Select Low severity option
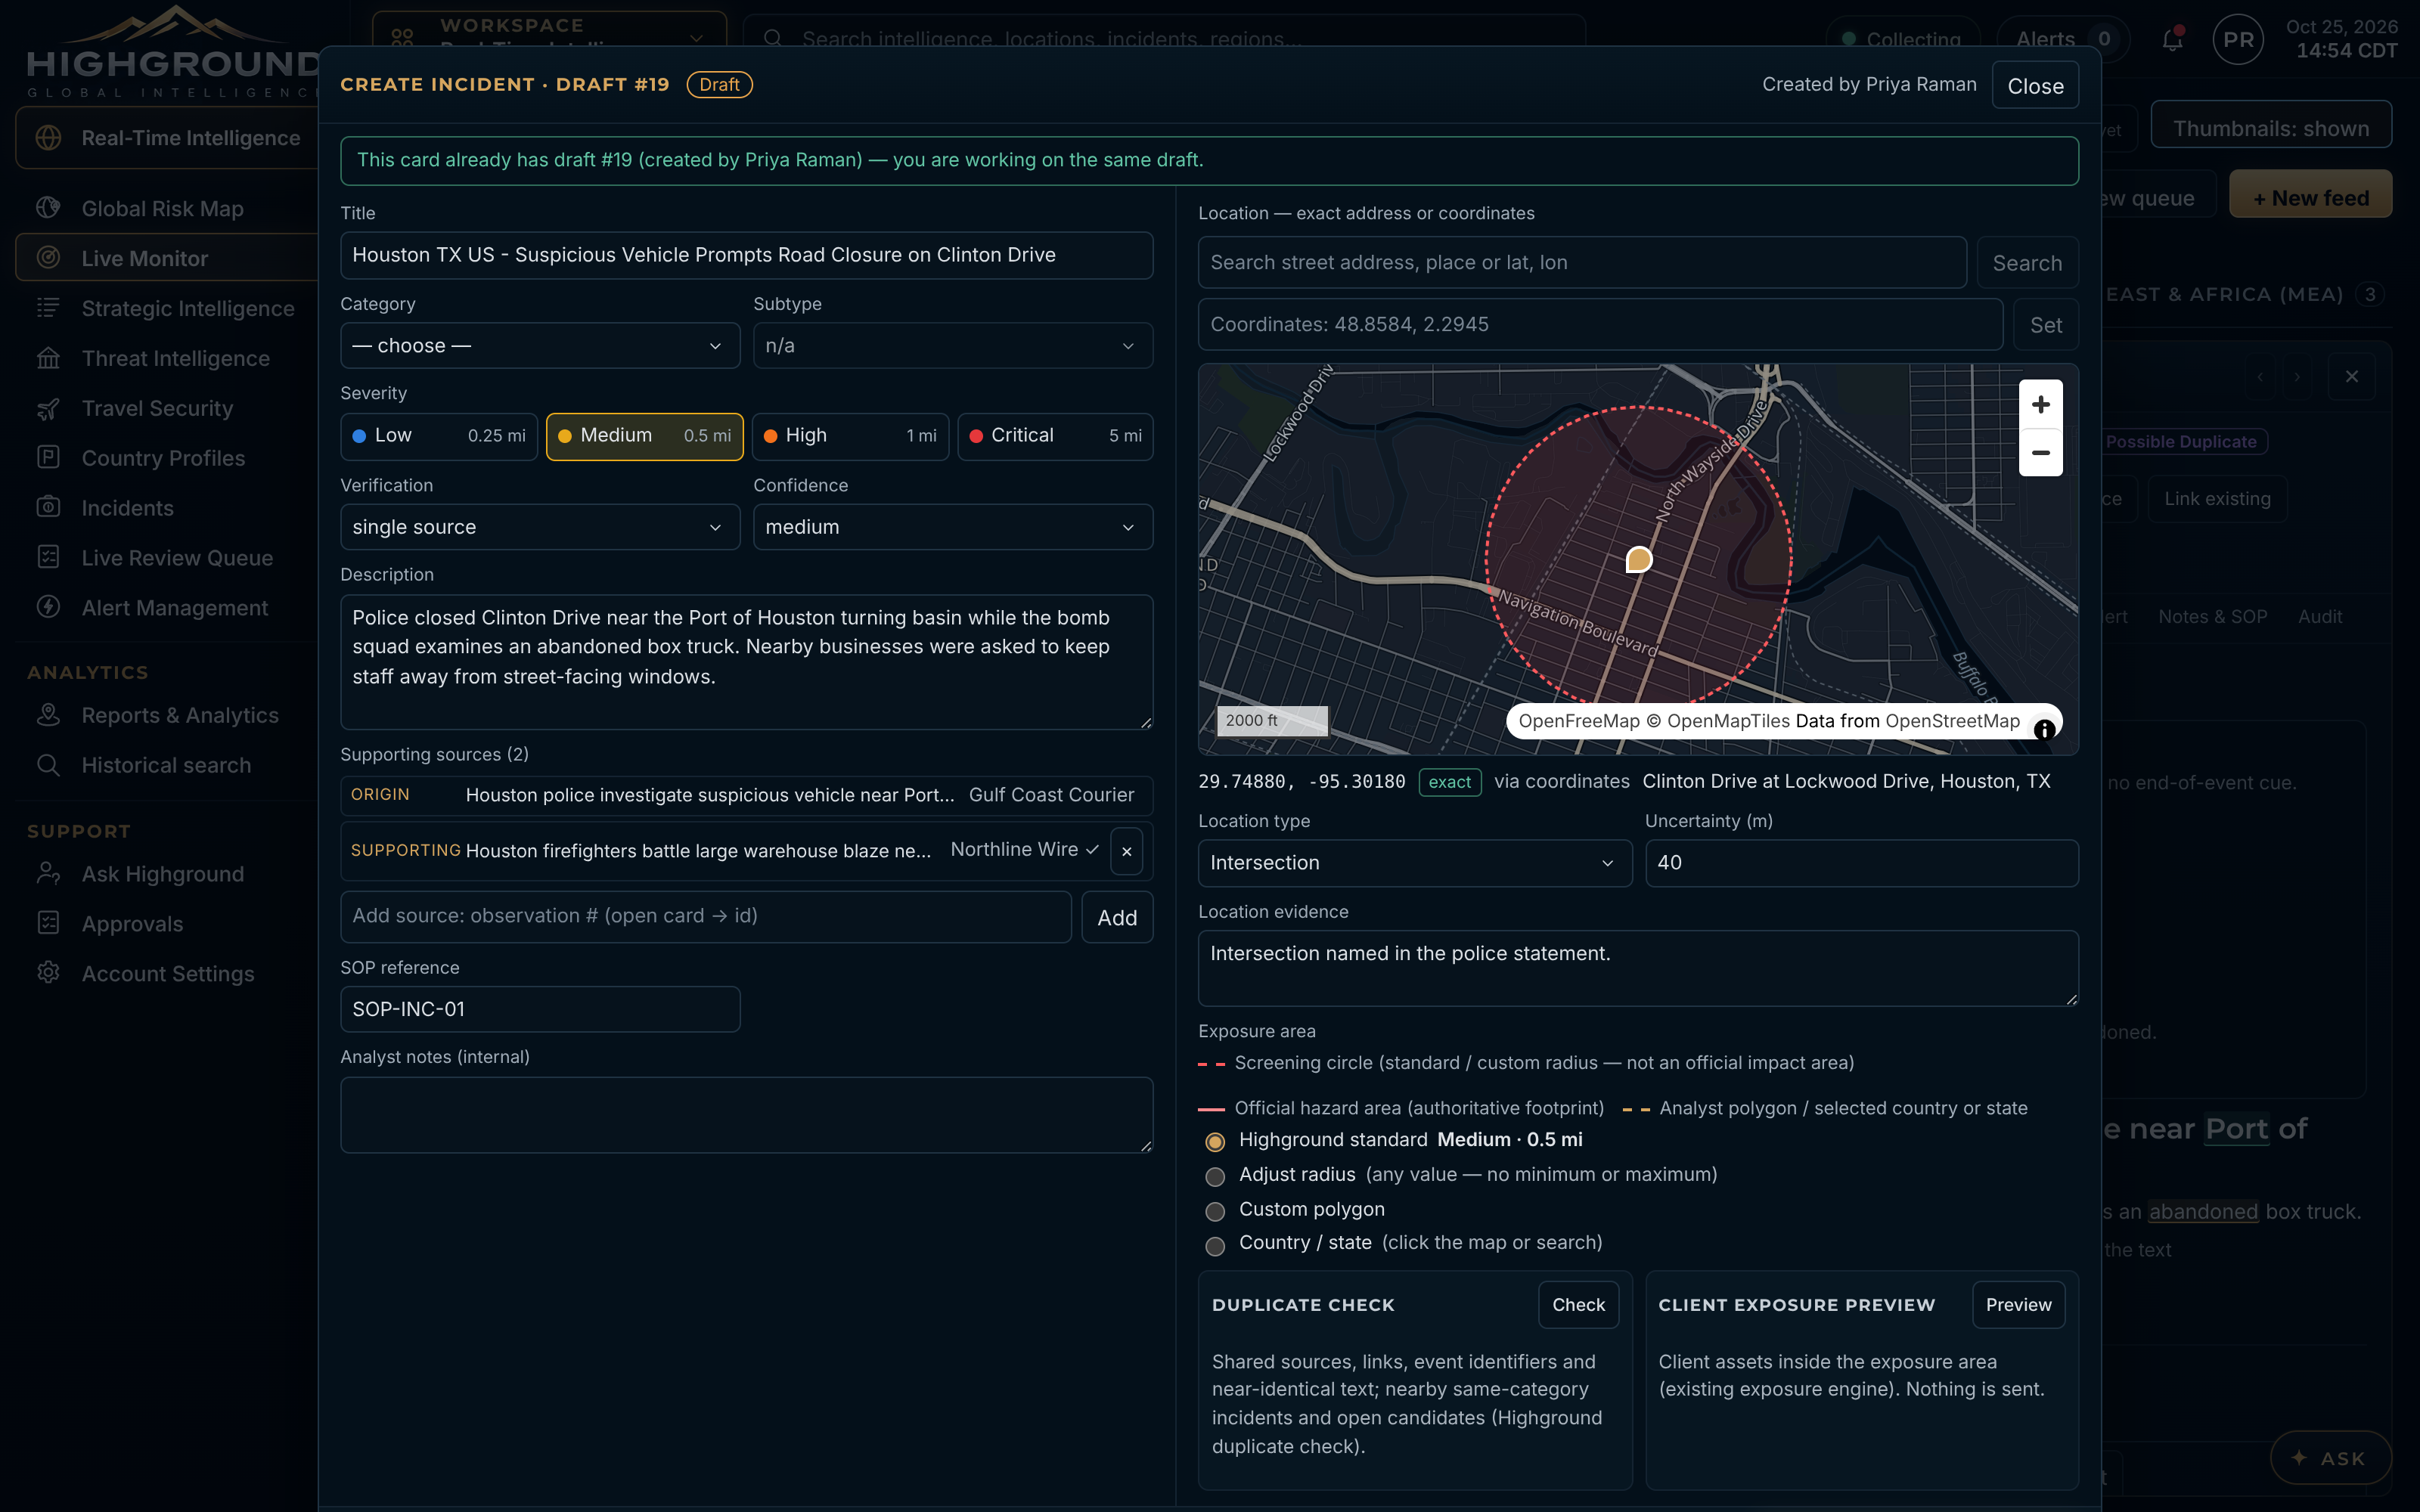The width and height of the screenshot is (2420, 1512). pos(439,436)
